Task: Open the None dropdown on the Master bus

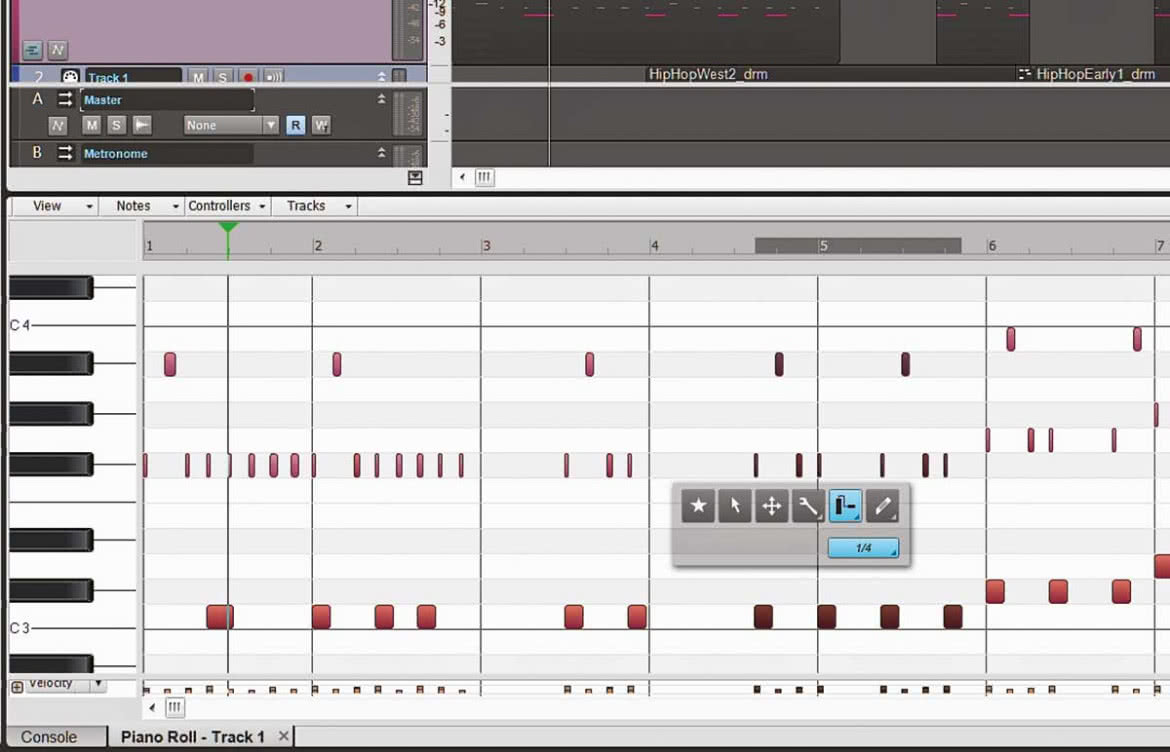Action: tap(231, 125)
